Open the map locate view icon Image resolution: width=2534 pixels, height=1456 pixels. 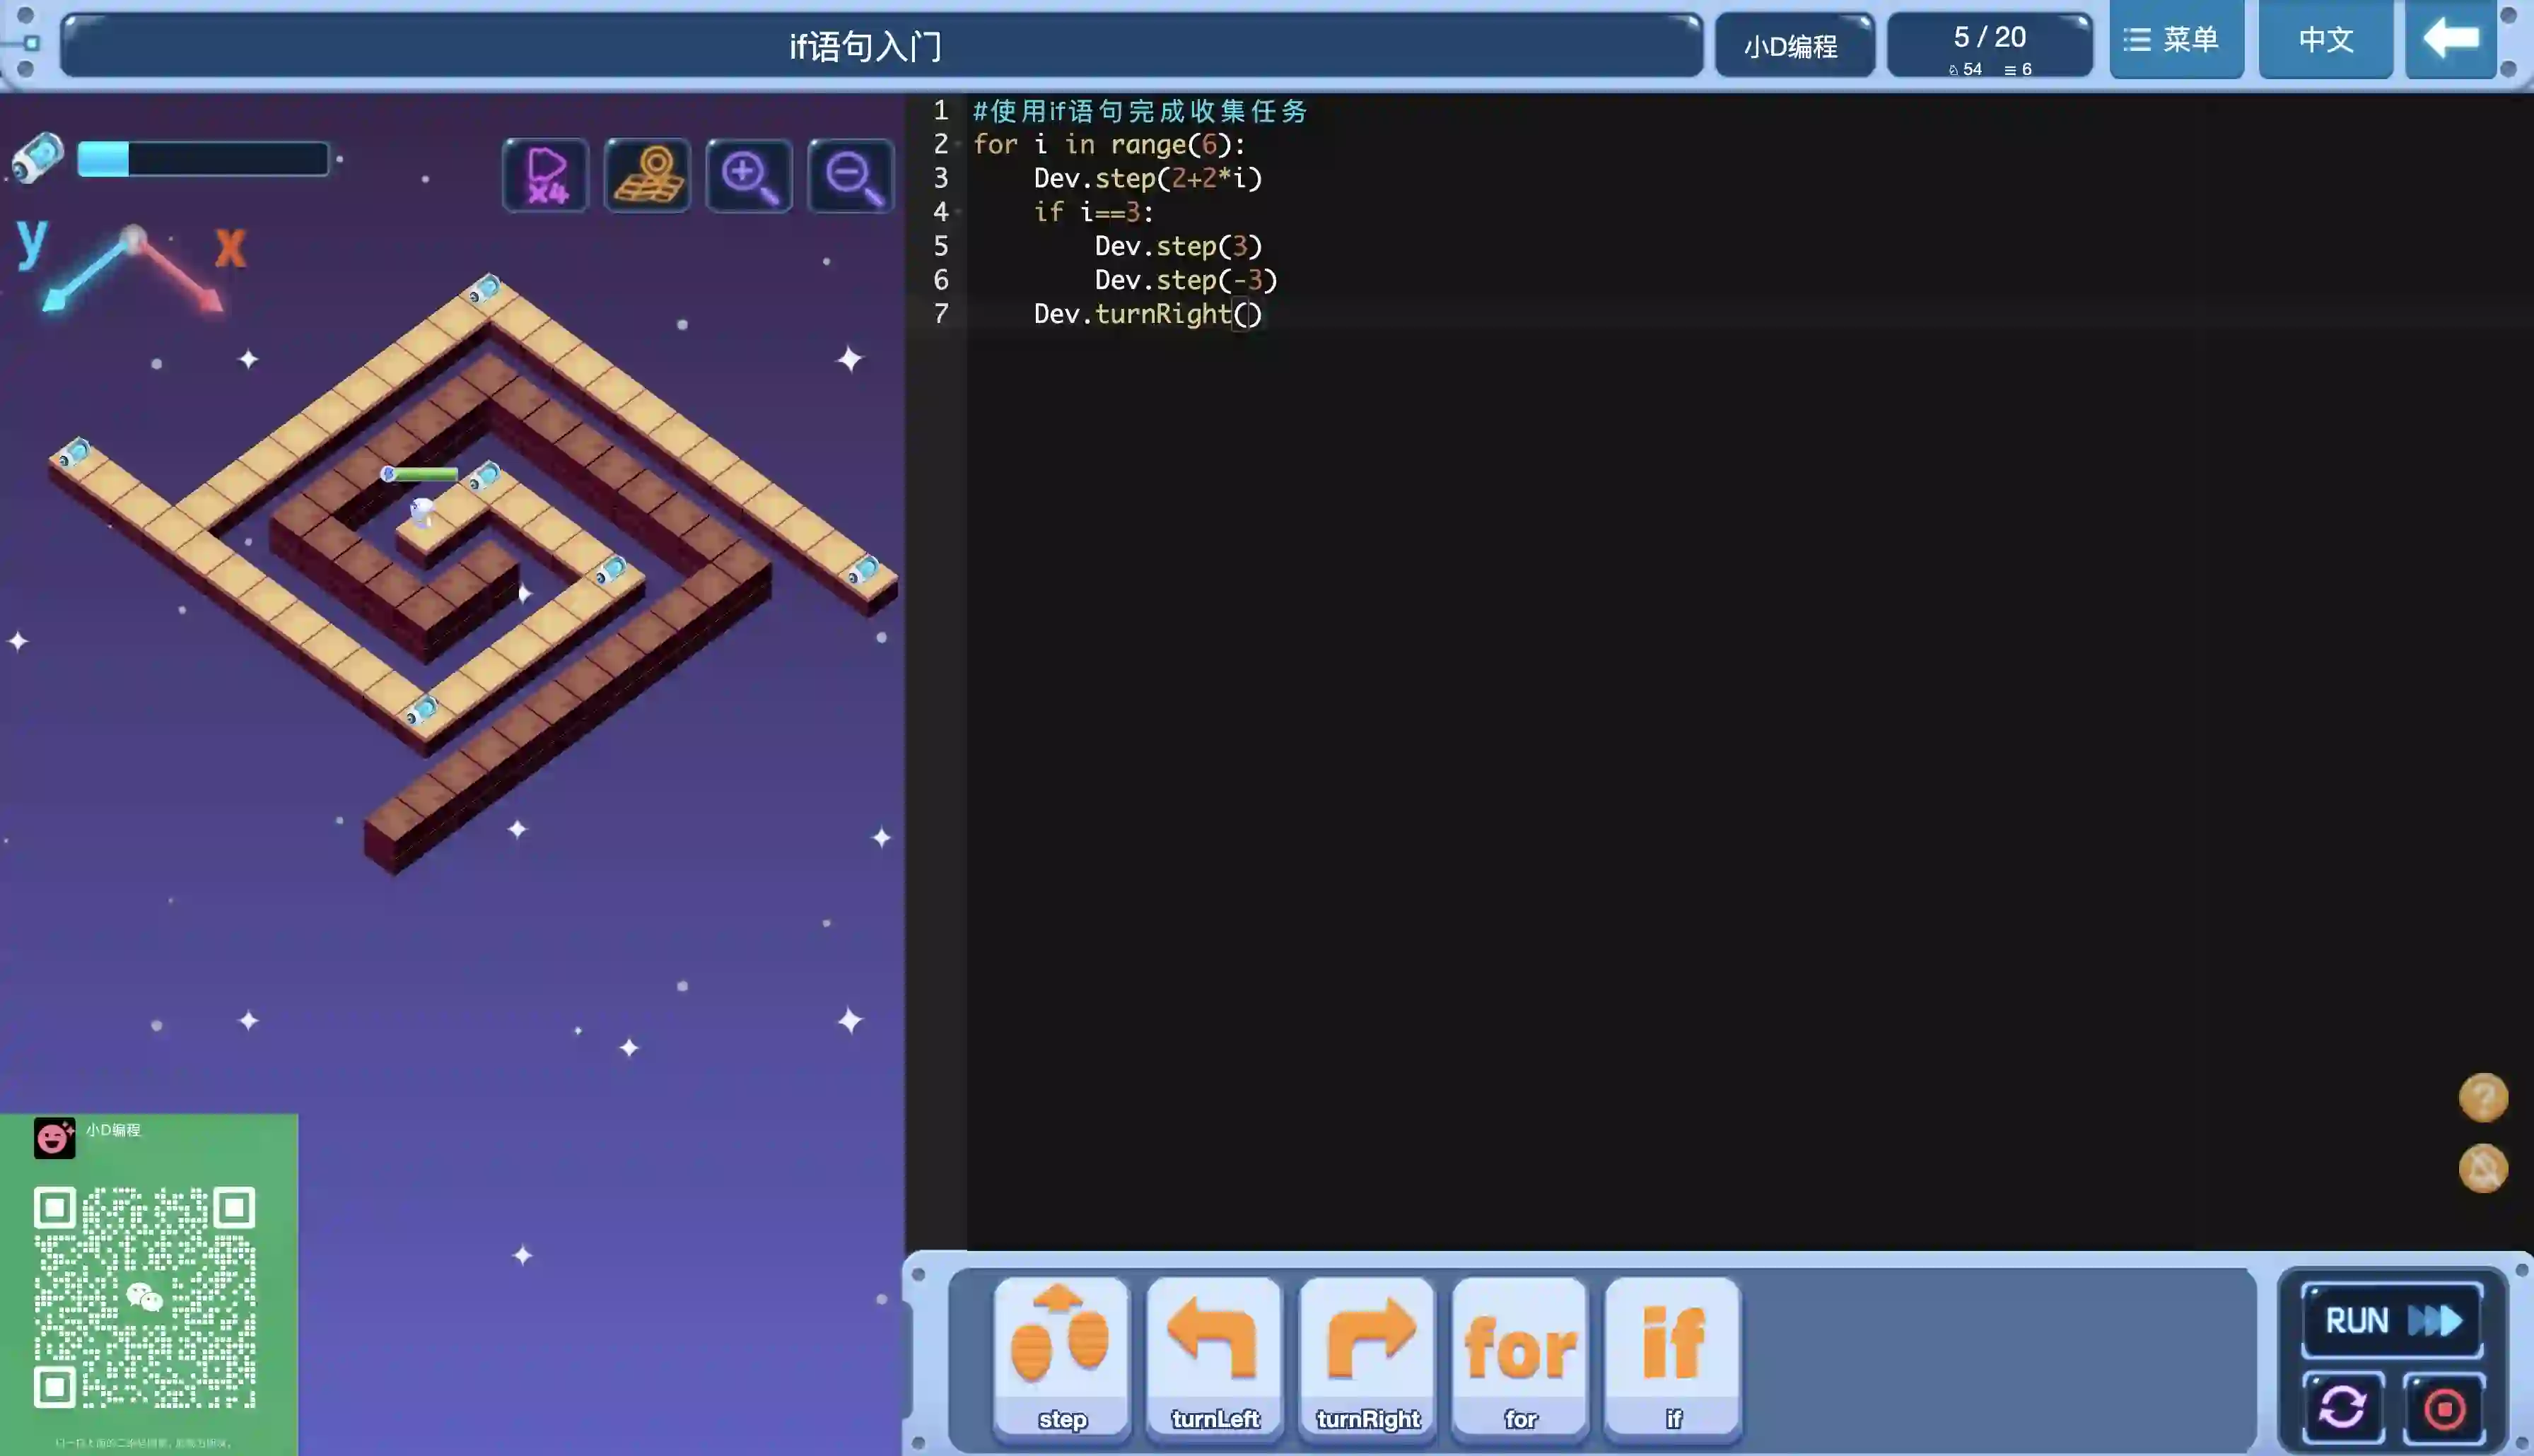click(x=647, y=176)
